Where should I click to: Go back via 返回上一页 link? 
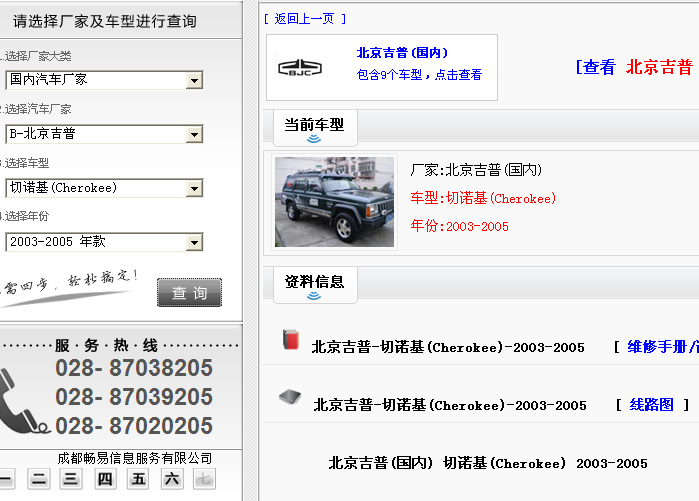pyautogui.click(x=304, y=19)
